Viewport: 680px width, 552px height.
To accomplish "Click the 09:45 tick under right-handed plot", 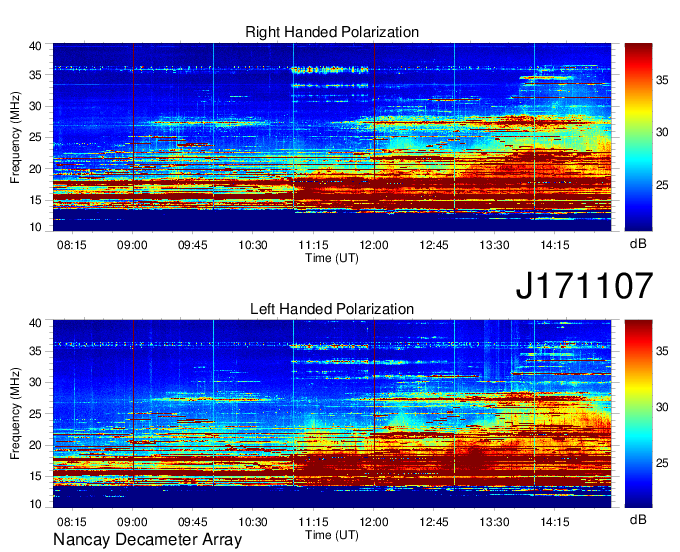I will 193,245.
